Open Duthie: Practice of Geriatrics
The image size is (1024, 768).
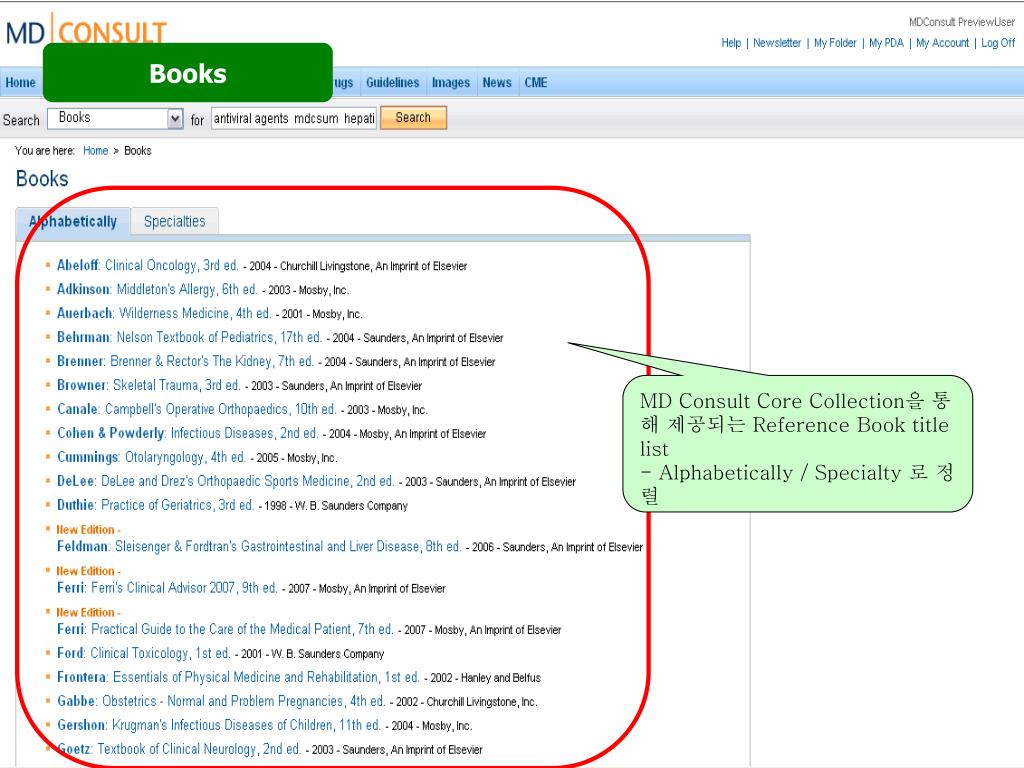coord(155,505)
